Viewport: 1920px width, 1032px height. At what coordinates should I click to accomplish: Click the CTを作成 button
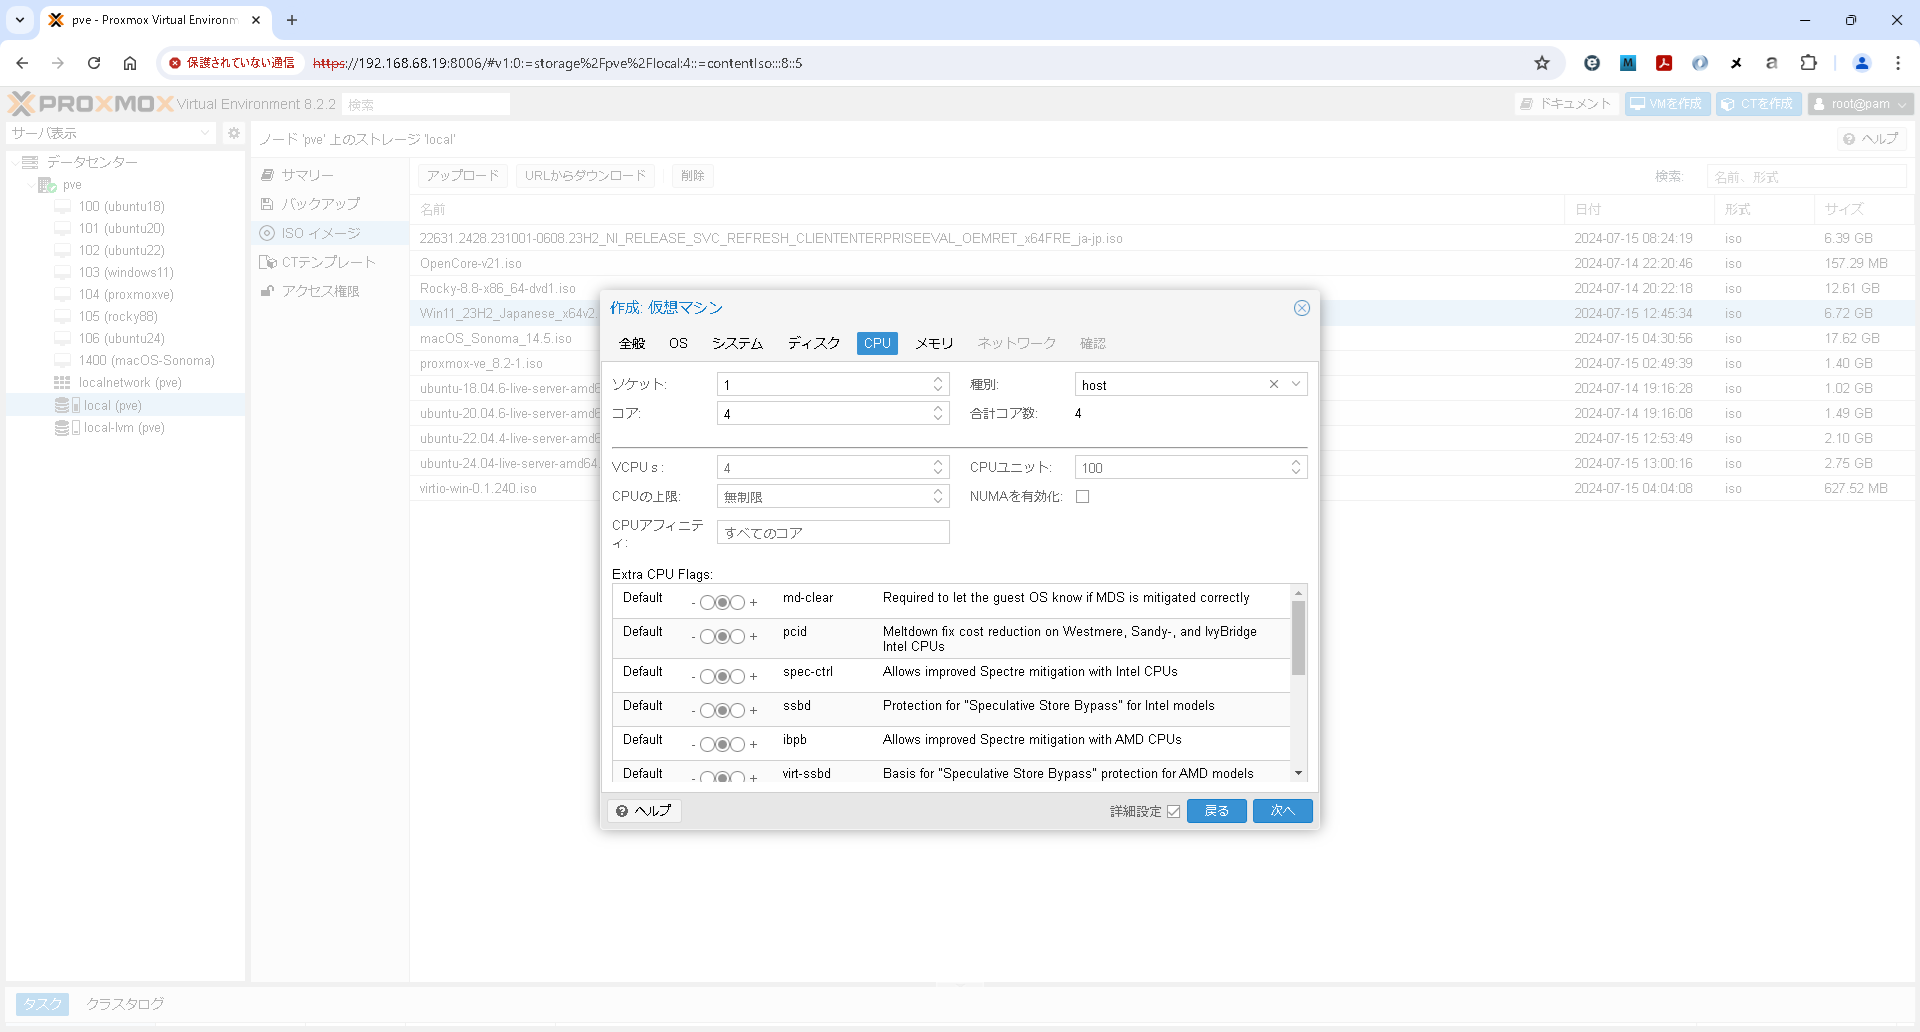[x=1759, y=104]
